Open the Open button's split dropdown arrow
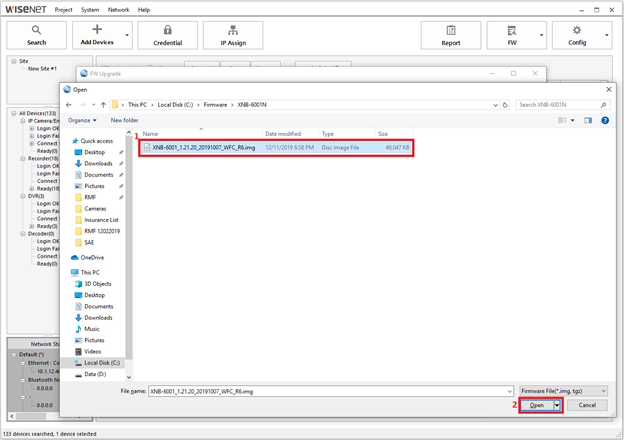Image resolution: width=624 pixels, height=440 pixels. tap(557, 405)
